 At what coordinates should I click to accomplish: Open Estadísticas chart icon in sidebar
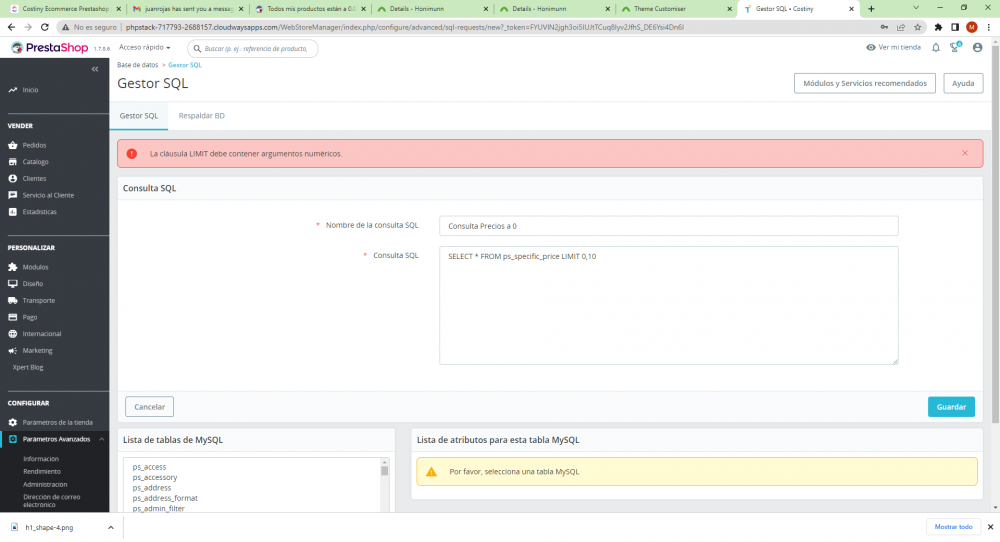(x=13, y=212)
